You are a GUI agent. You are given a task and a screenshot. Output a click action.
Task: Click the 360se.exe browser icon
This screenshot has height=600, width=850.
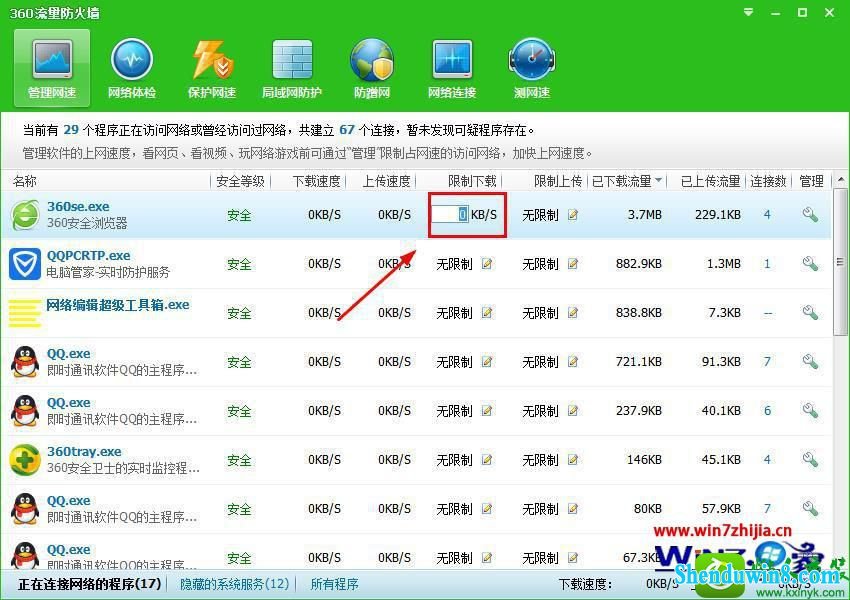coord(25,215)
